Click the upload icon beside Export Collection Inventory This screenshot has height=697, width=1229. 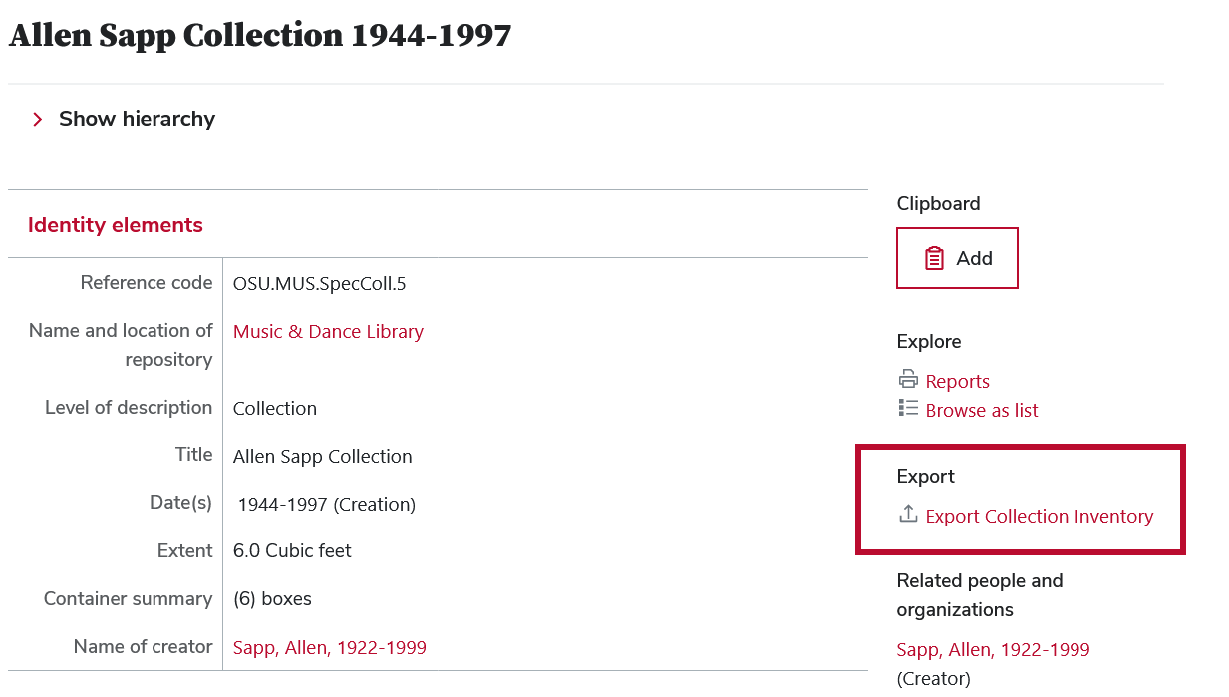tap(908, 514)
